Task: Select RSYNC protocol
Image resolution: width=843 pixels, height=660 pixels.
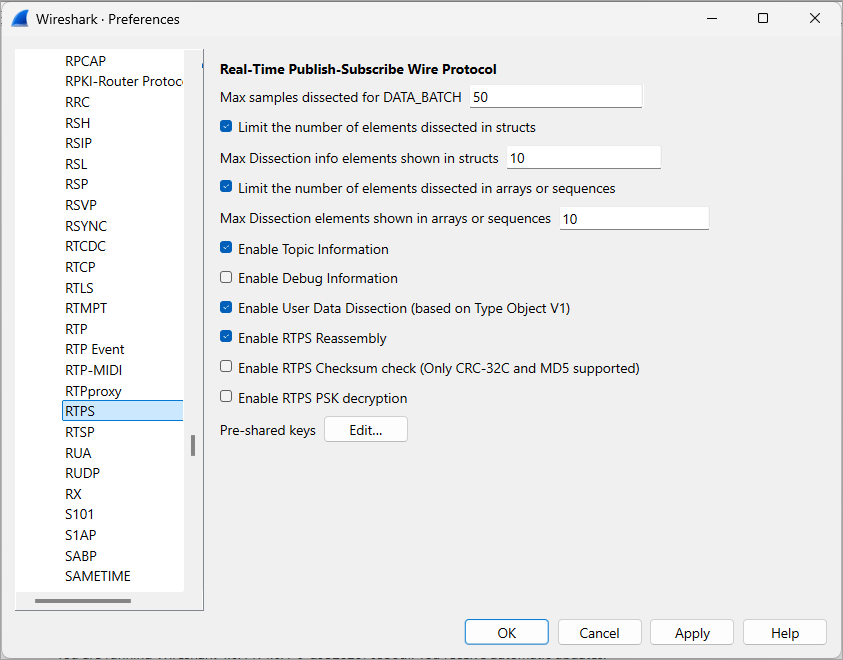Action: (86, 226)
